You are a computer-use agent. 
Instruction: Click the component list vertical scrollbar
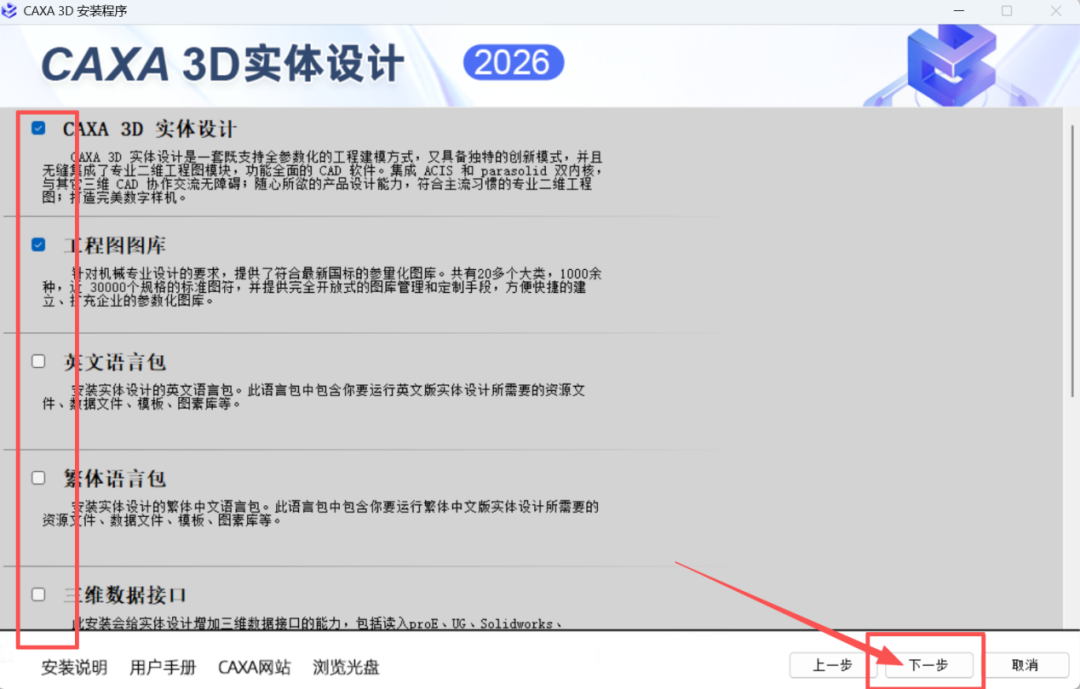[1072, 260]
